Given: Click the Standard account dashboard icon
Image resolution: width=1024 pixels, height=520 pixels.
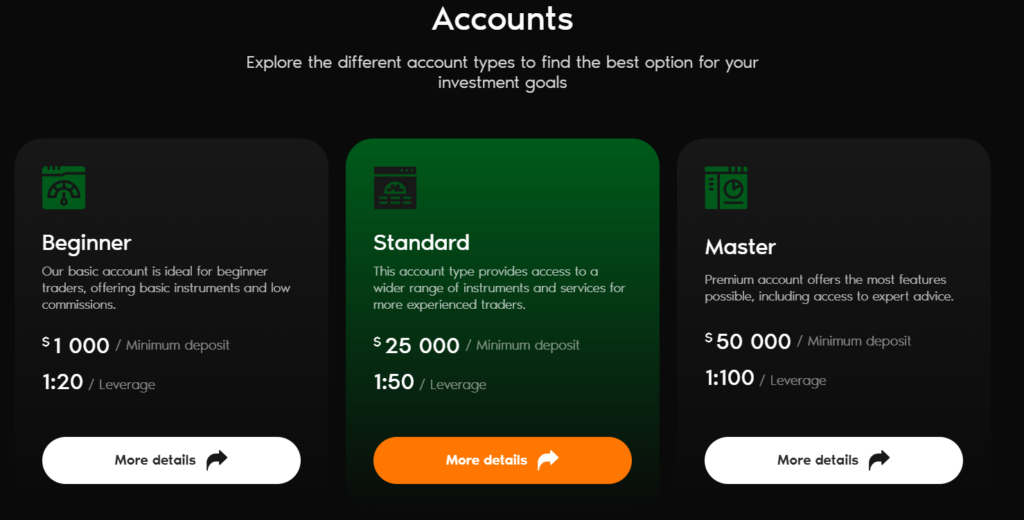Looking at the screenshot, I should [x=394, y=188].
